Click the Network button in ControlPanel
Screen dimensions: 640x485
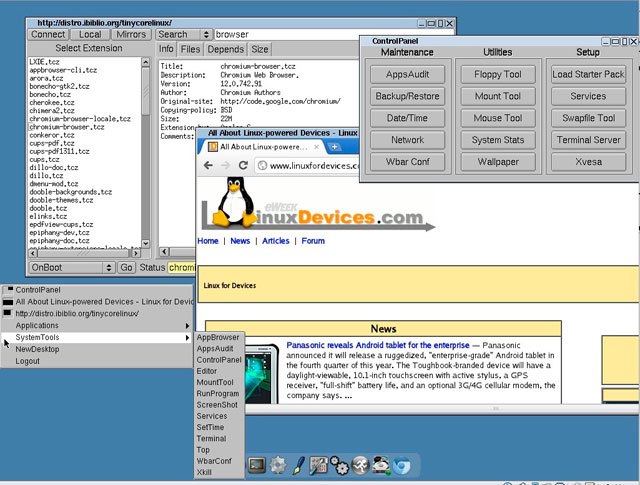[407, 140]
